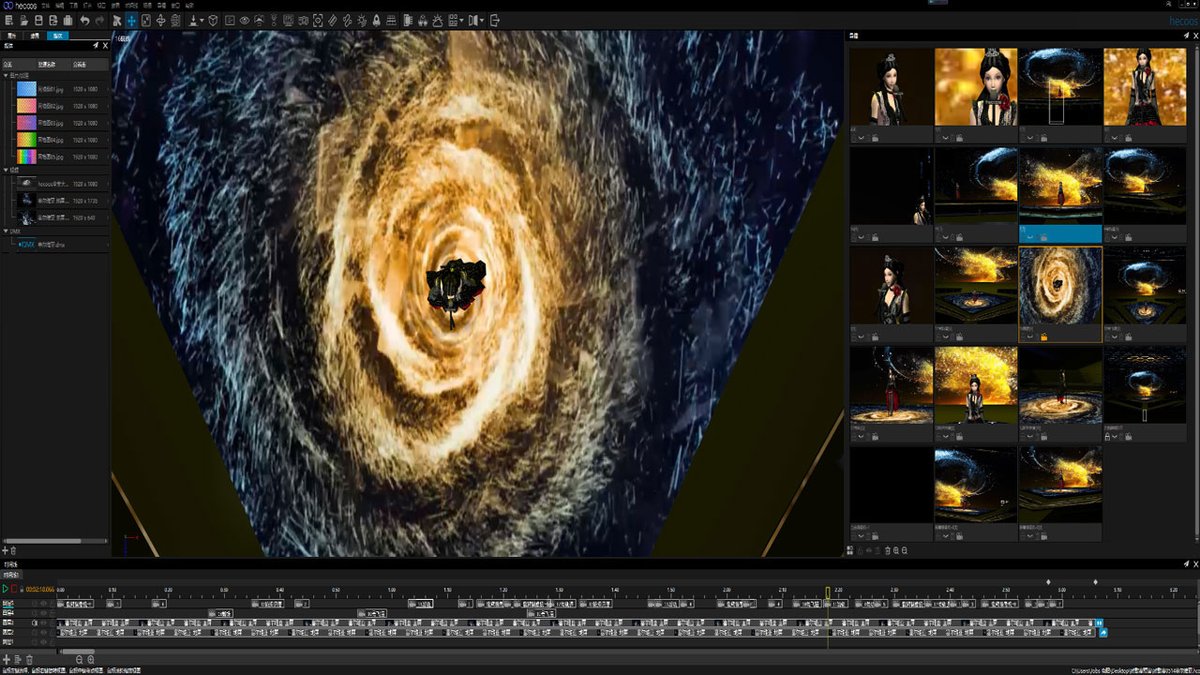Viewport: 1200px width, 675px height.
Task: Delete track using timeline trash icon
Action: (x=29, y=659)
